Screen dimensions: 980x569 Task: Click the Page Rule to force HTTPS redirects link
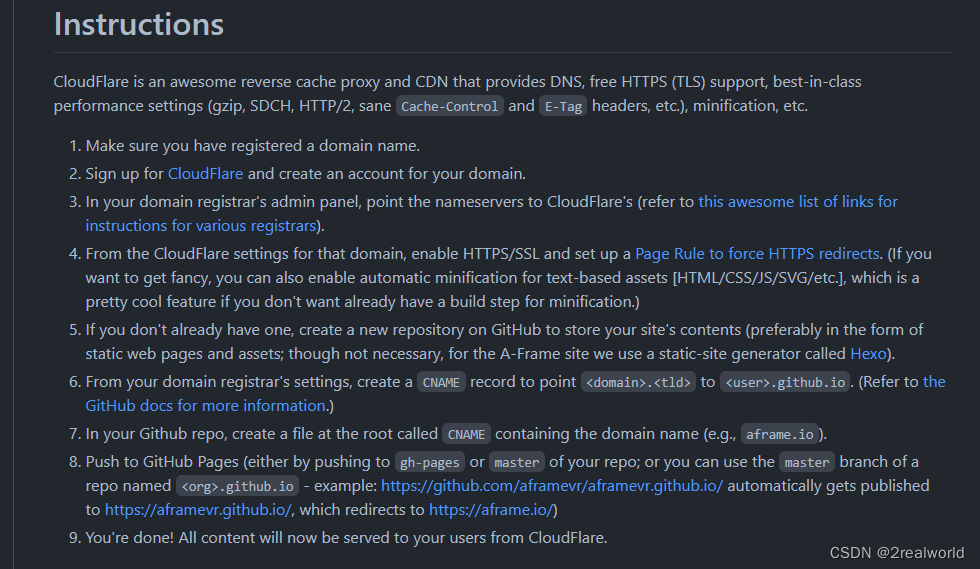[x=757, y=254]
